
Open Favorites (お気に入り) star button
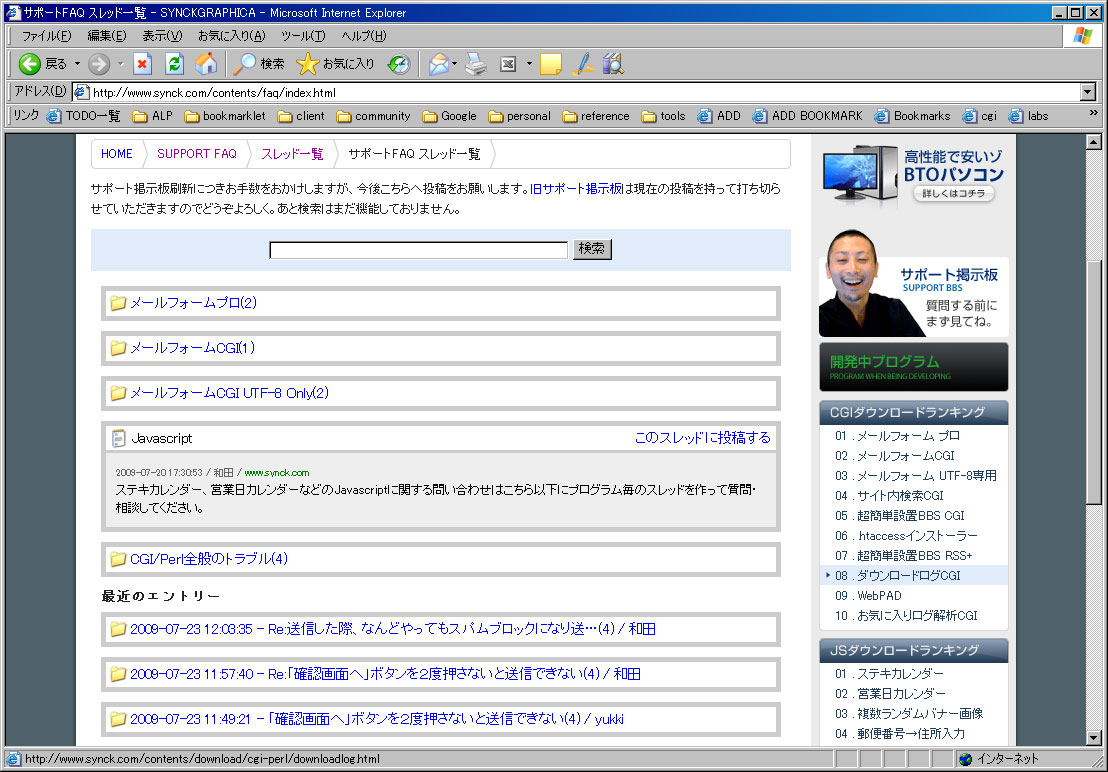[336, 64]
